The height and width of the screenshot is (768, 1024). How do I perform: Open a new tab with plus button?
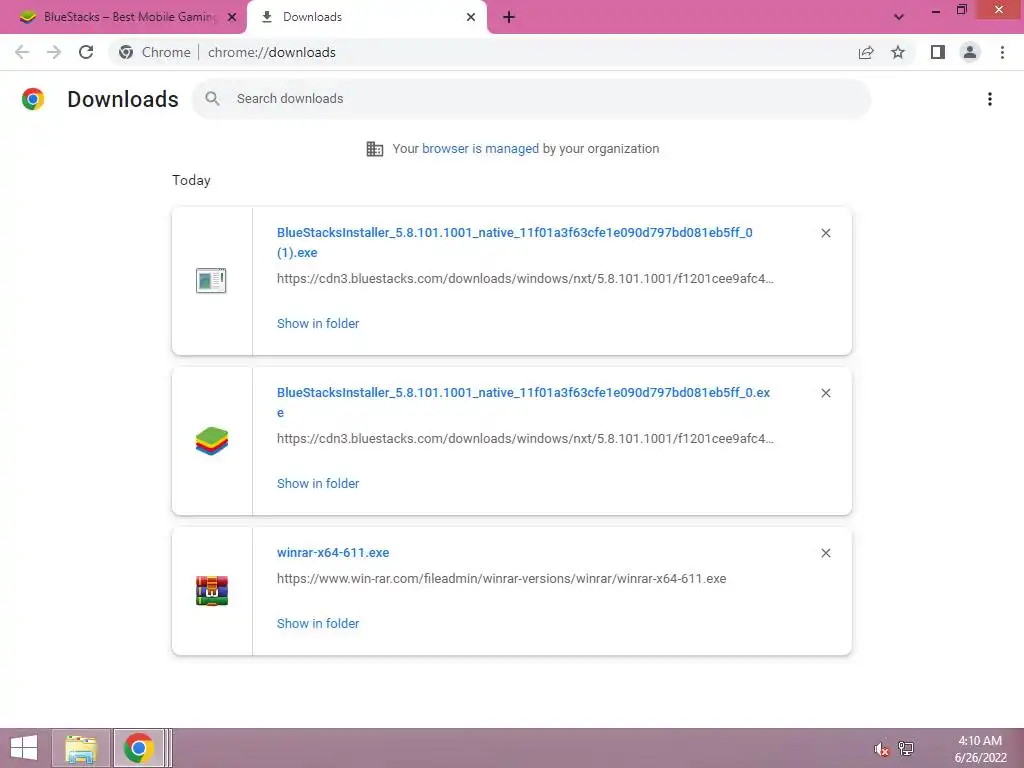click(509, 17)
